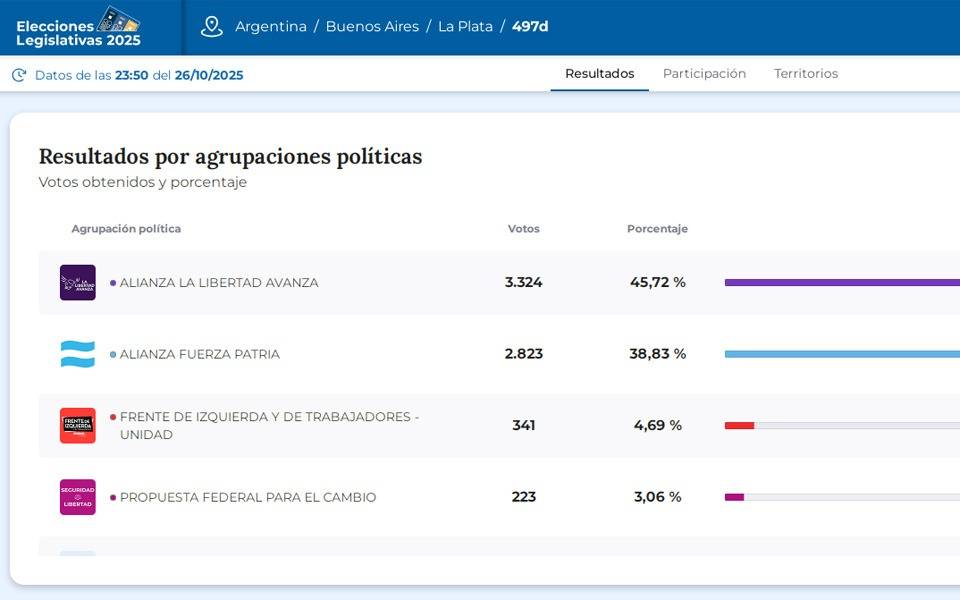Click the Porcentaje column header
This screenshot has width=960, height=600.
pyautogui.click(x=657, y=229)
